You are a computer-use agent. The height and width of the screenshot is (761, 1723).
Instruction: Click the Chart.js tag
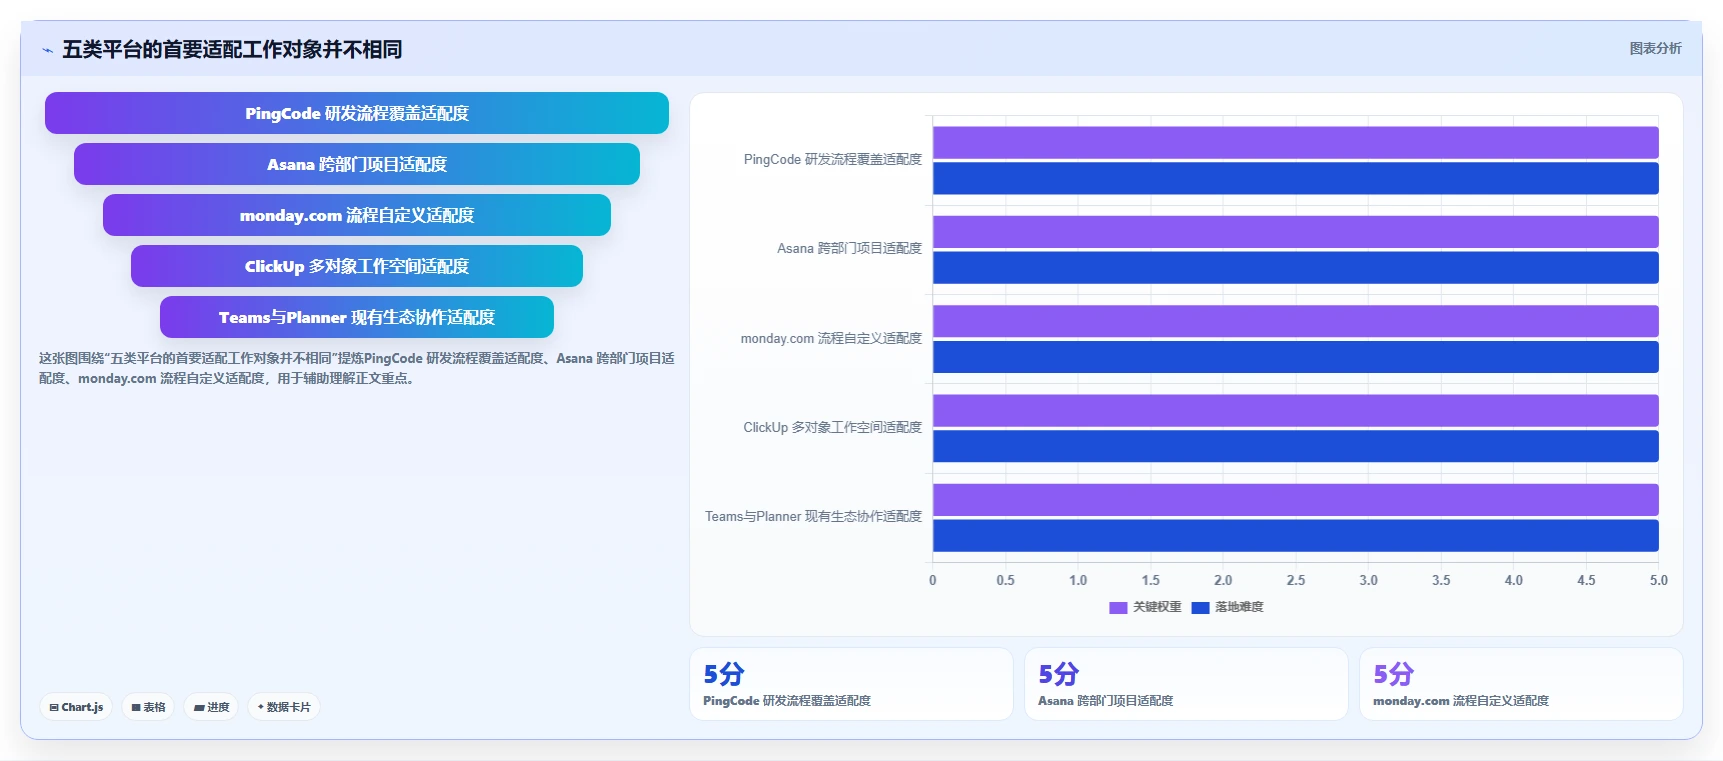pyautogui.click(x=76, y=707)
